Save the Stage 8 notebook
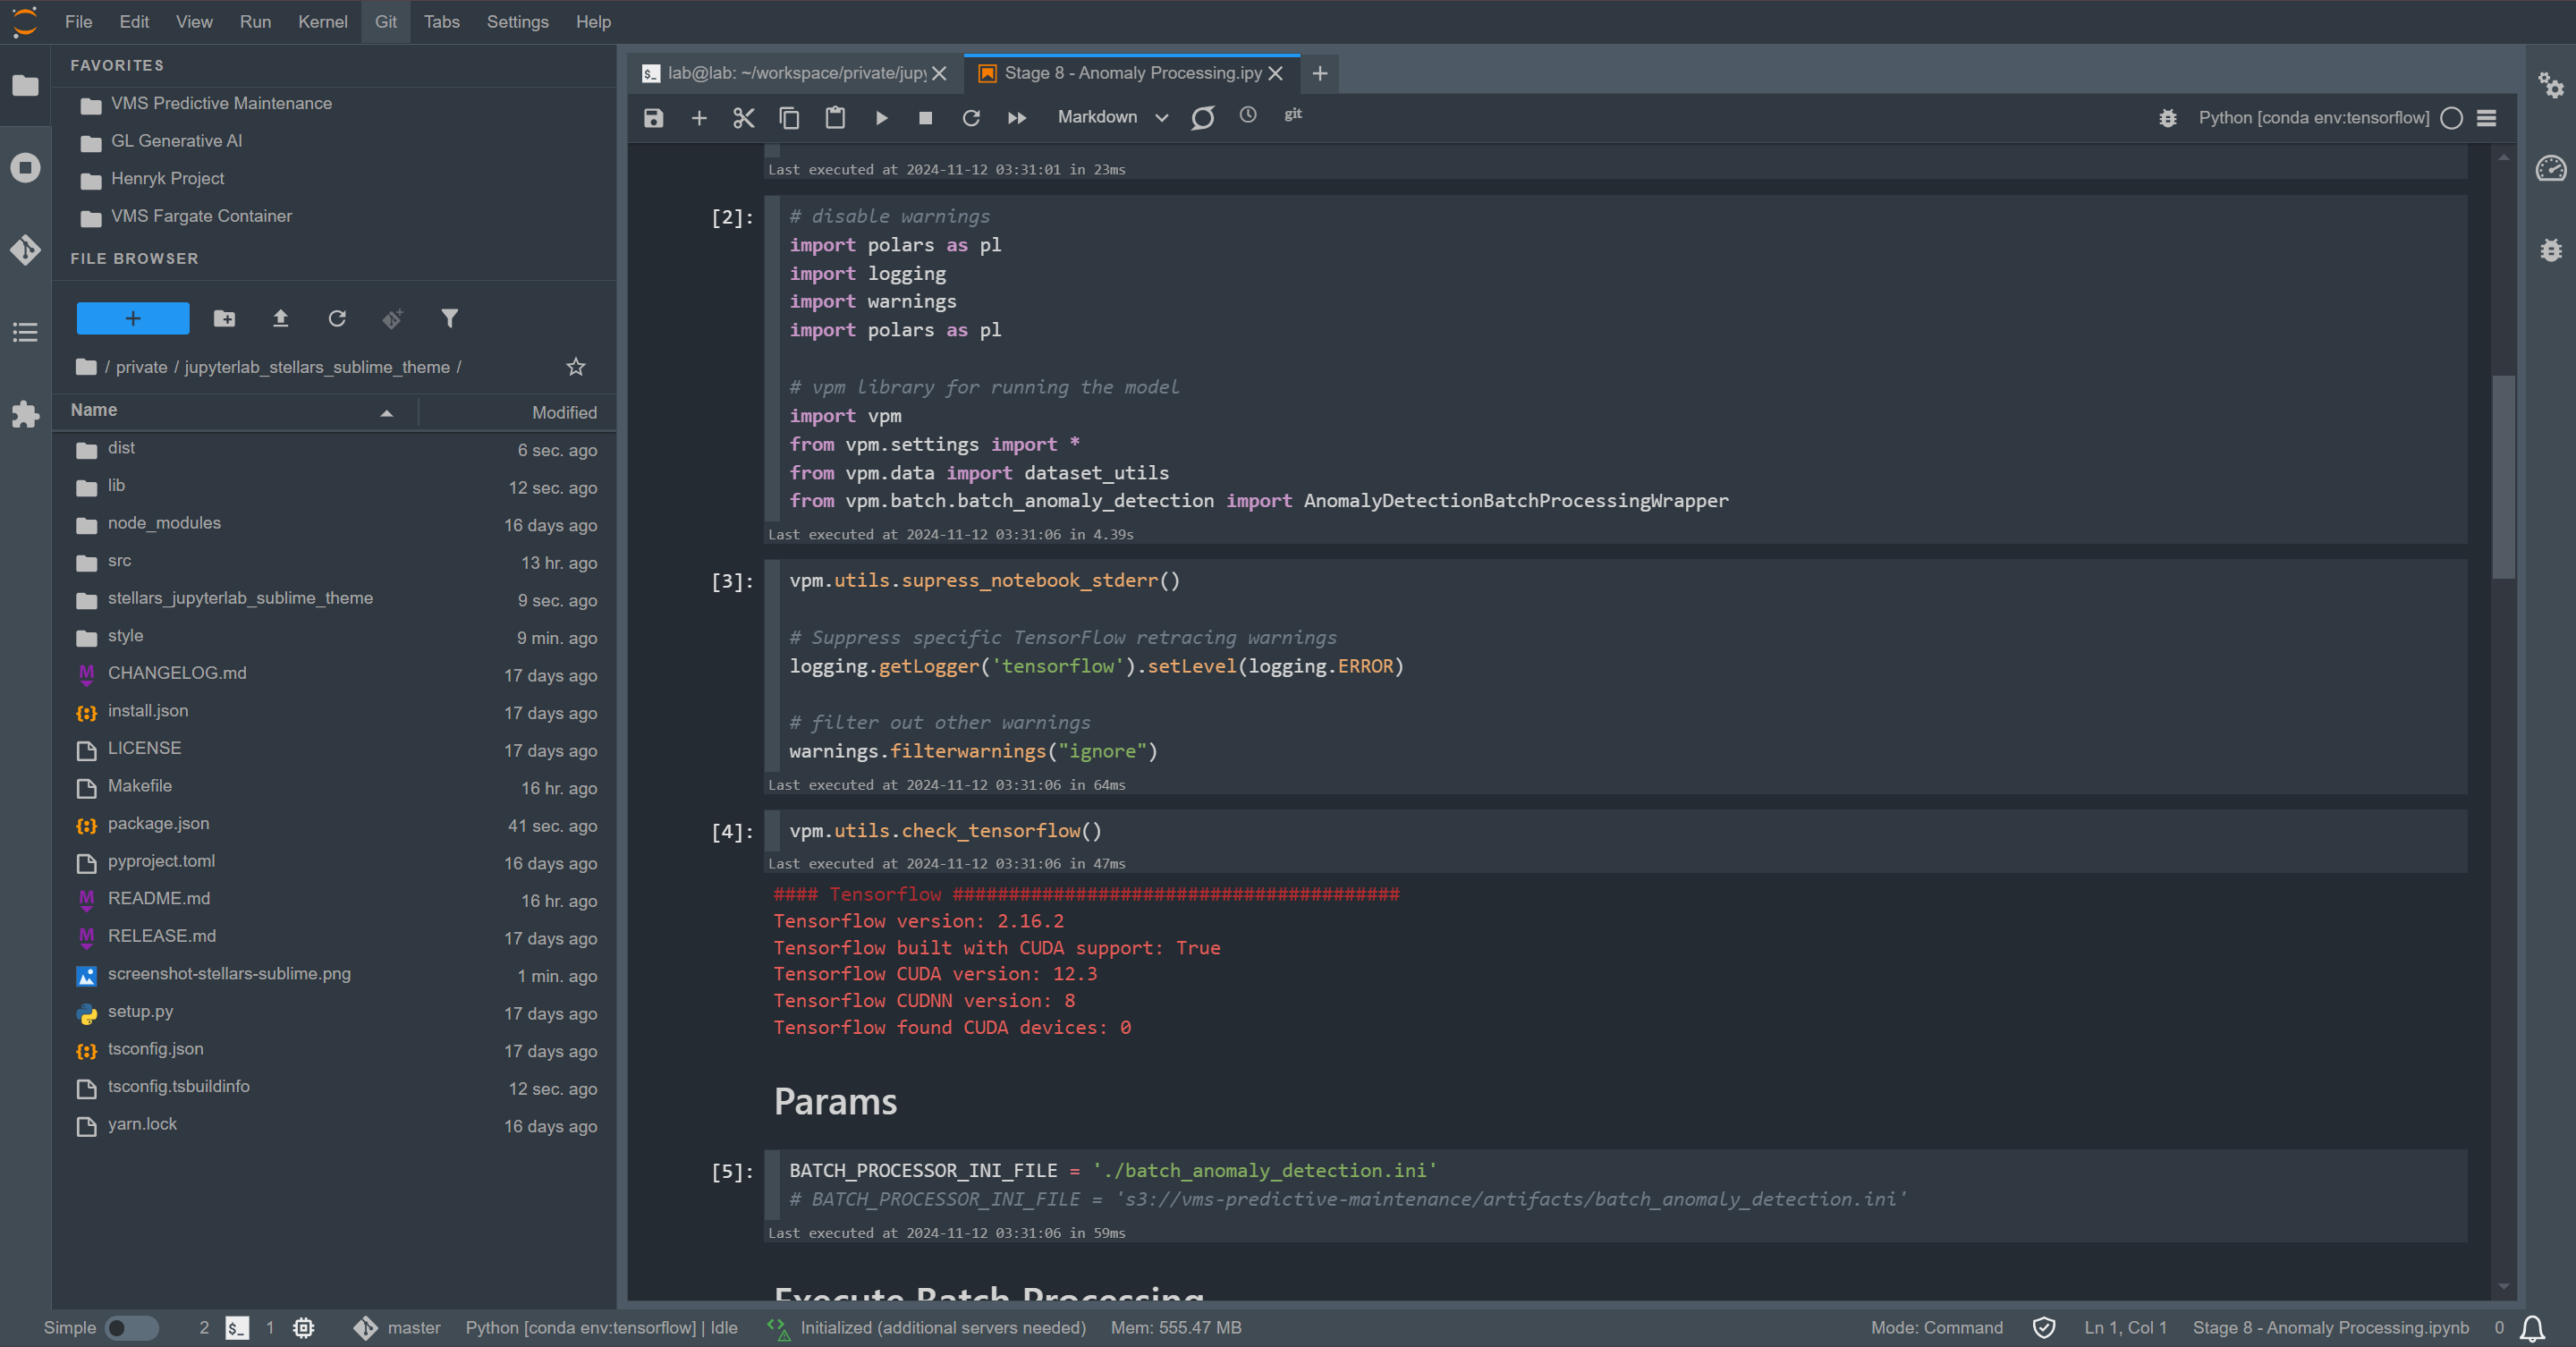This screenshot has width=2576, height=1347. [x=652, y=117]
